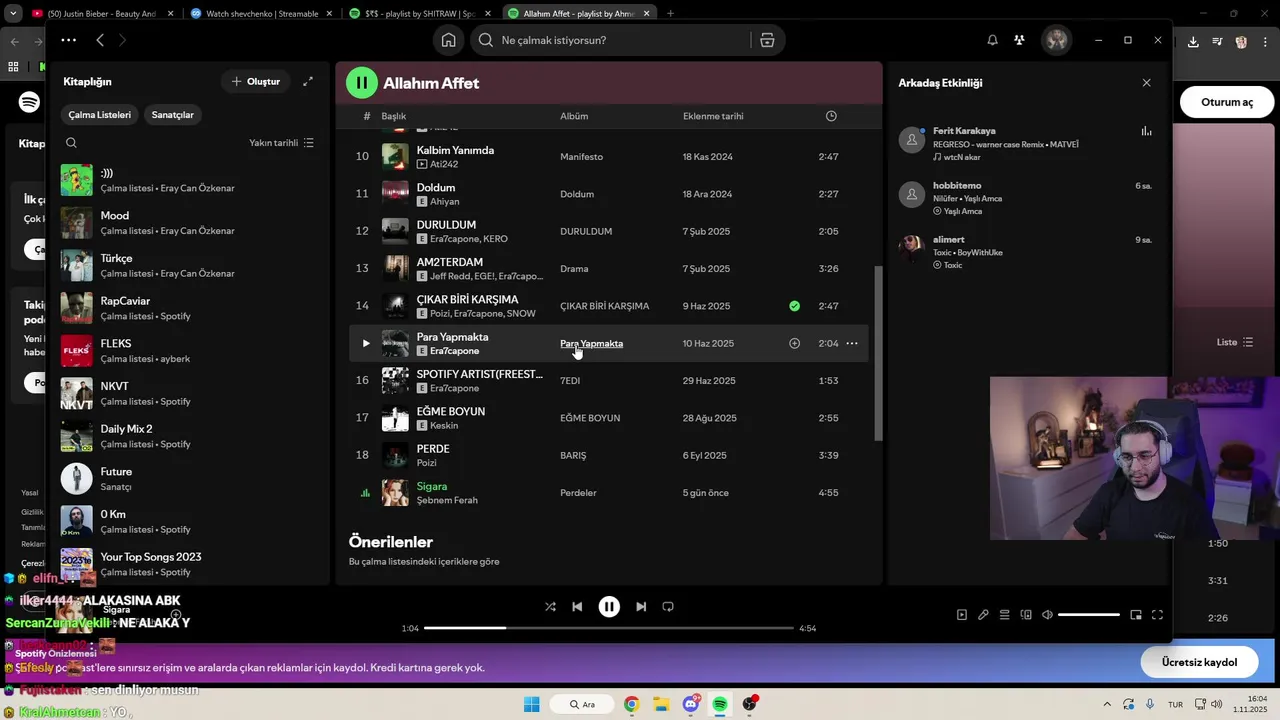
Task: Pause Allahım Affet playlist with green button
Action: pos(362,83)
